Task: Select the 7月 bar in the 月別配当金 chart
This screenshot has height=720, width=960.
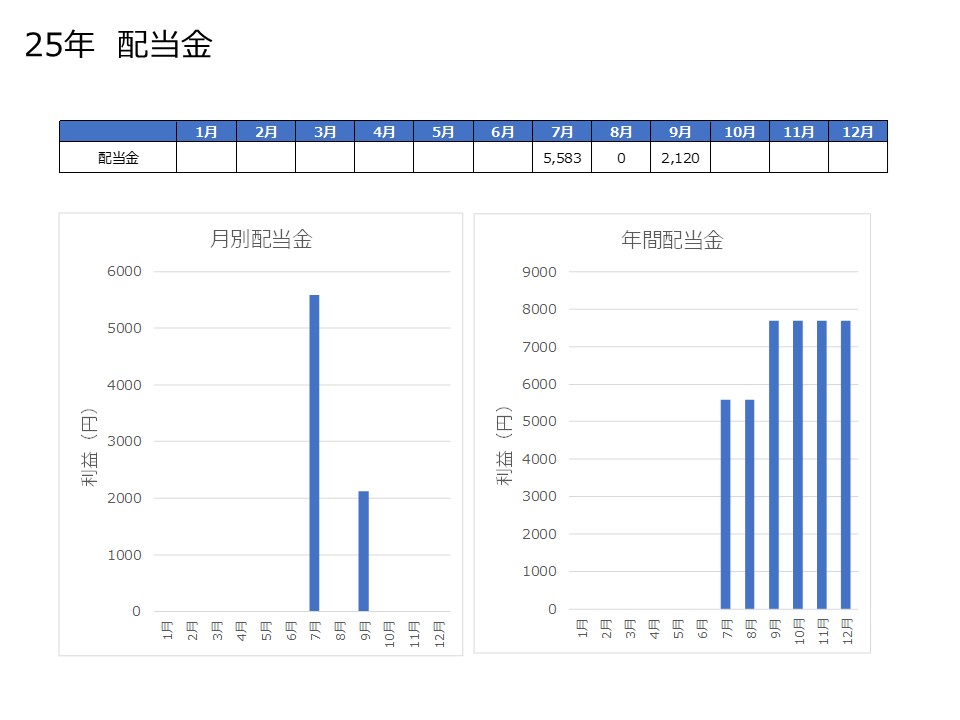Action: (x=314, y=452)
